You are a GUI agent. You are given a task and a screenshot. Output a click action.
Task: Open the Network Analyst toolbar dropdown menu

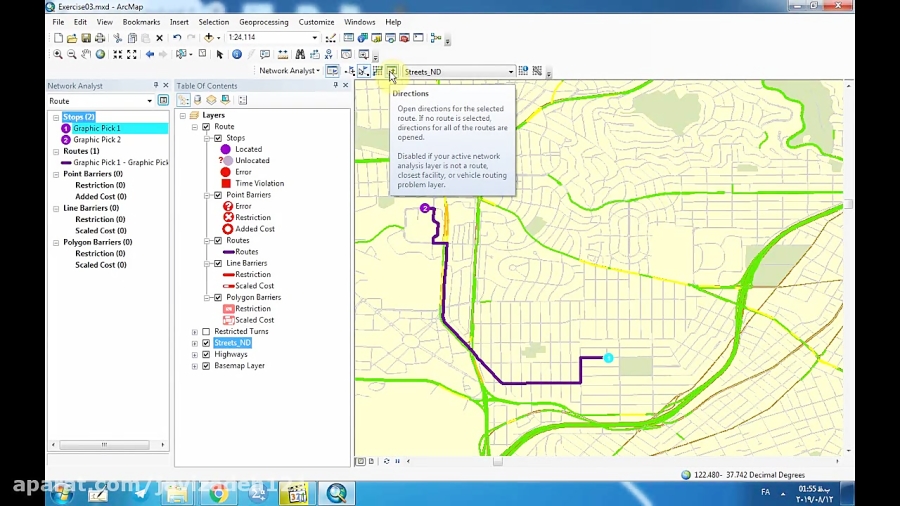click(x=289, y=71)
